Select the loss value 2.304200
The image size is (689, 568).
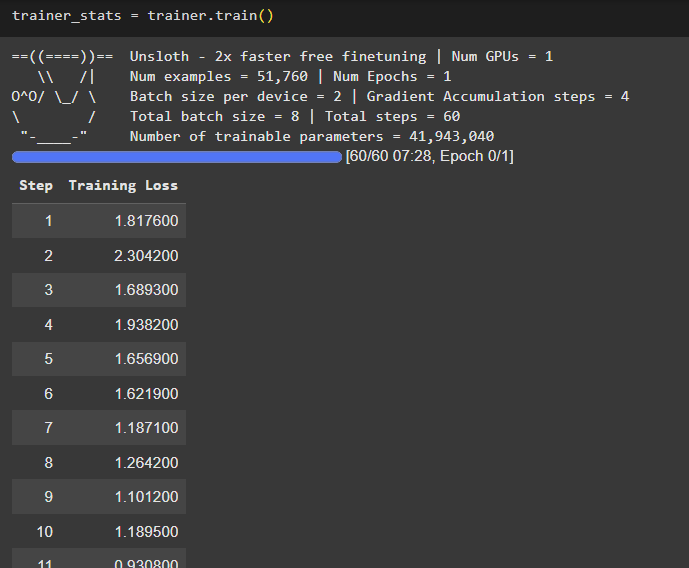pyautogui.click(x=146, y=256)
